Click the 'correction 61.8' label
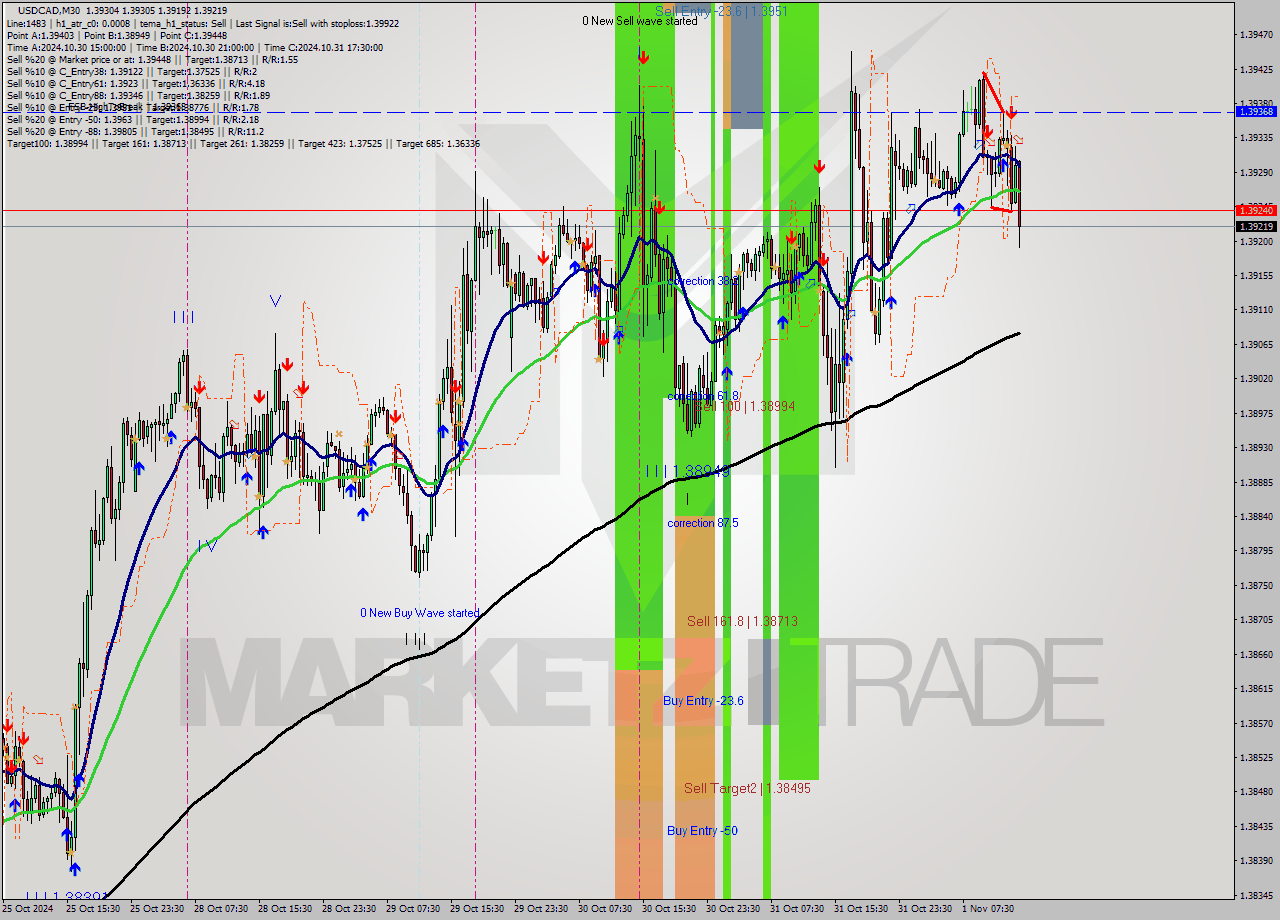The image size is (1280, 920). coord(704,397)
